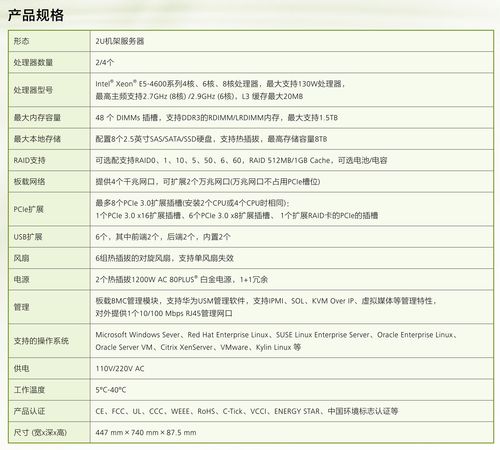Click the 1个PCIe 3.0 x16扩展插槽 line

point(237,216)
